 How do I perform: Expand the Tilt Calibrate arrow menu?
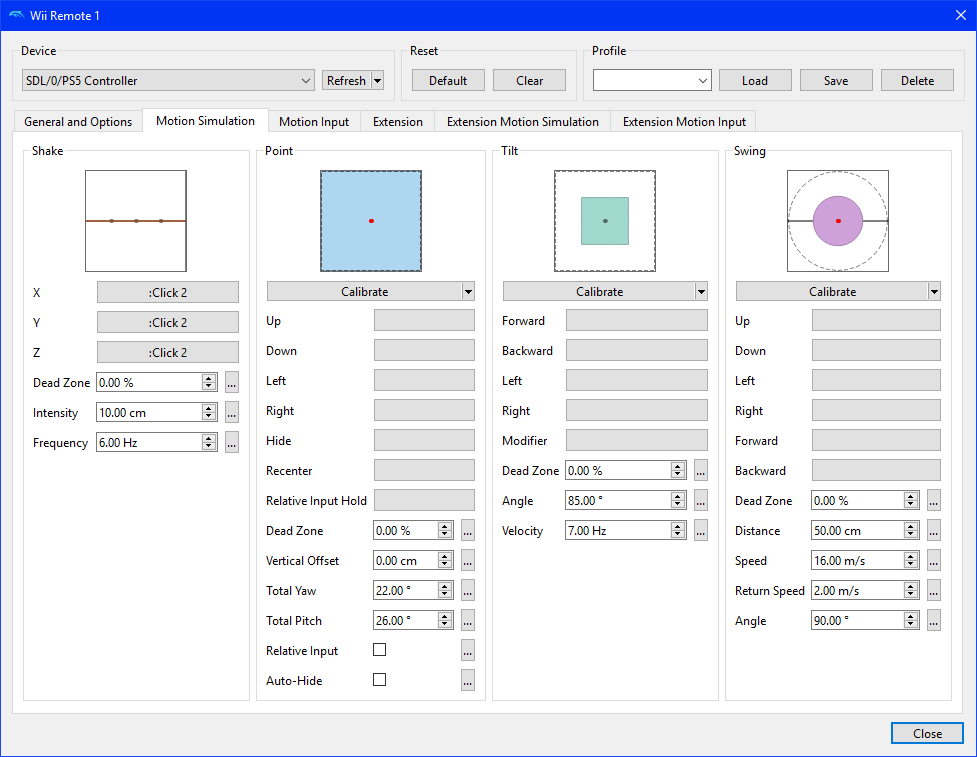point(701,292)
